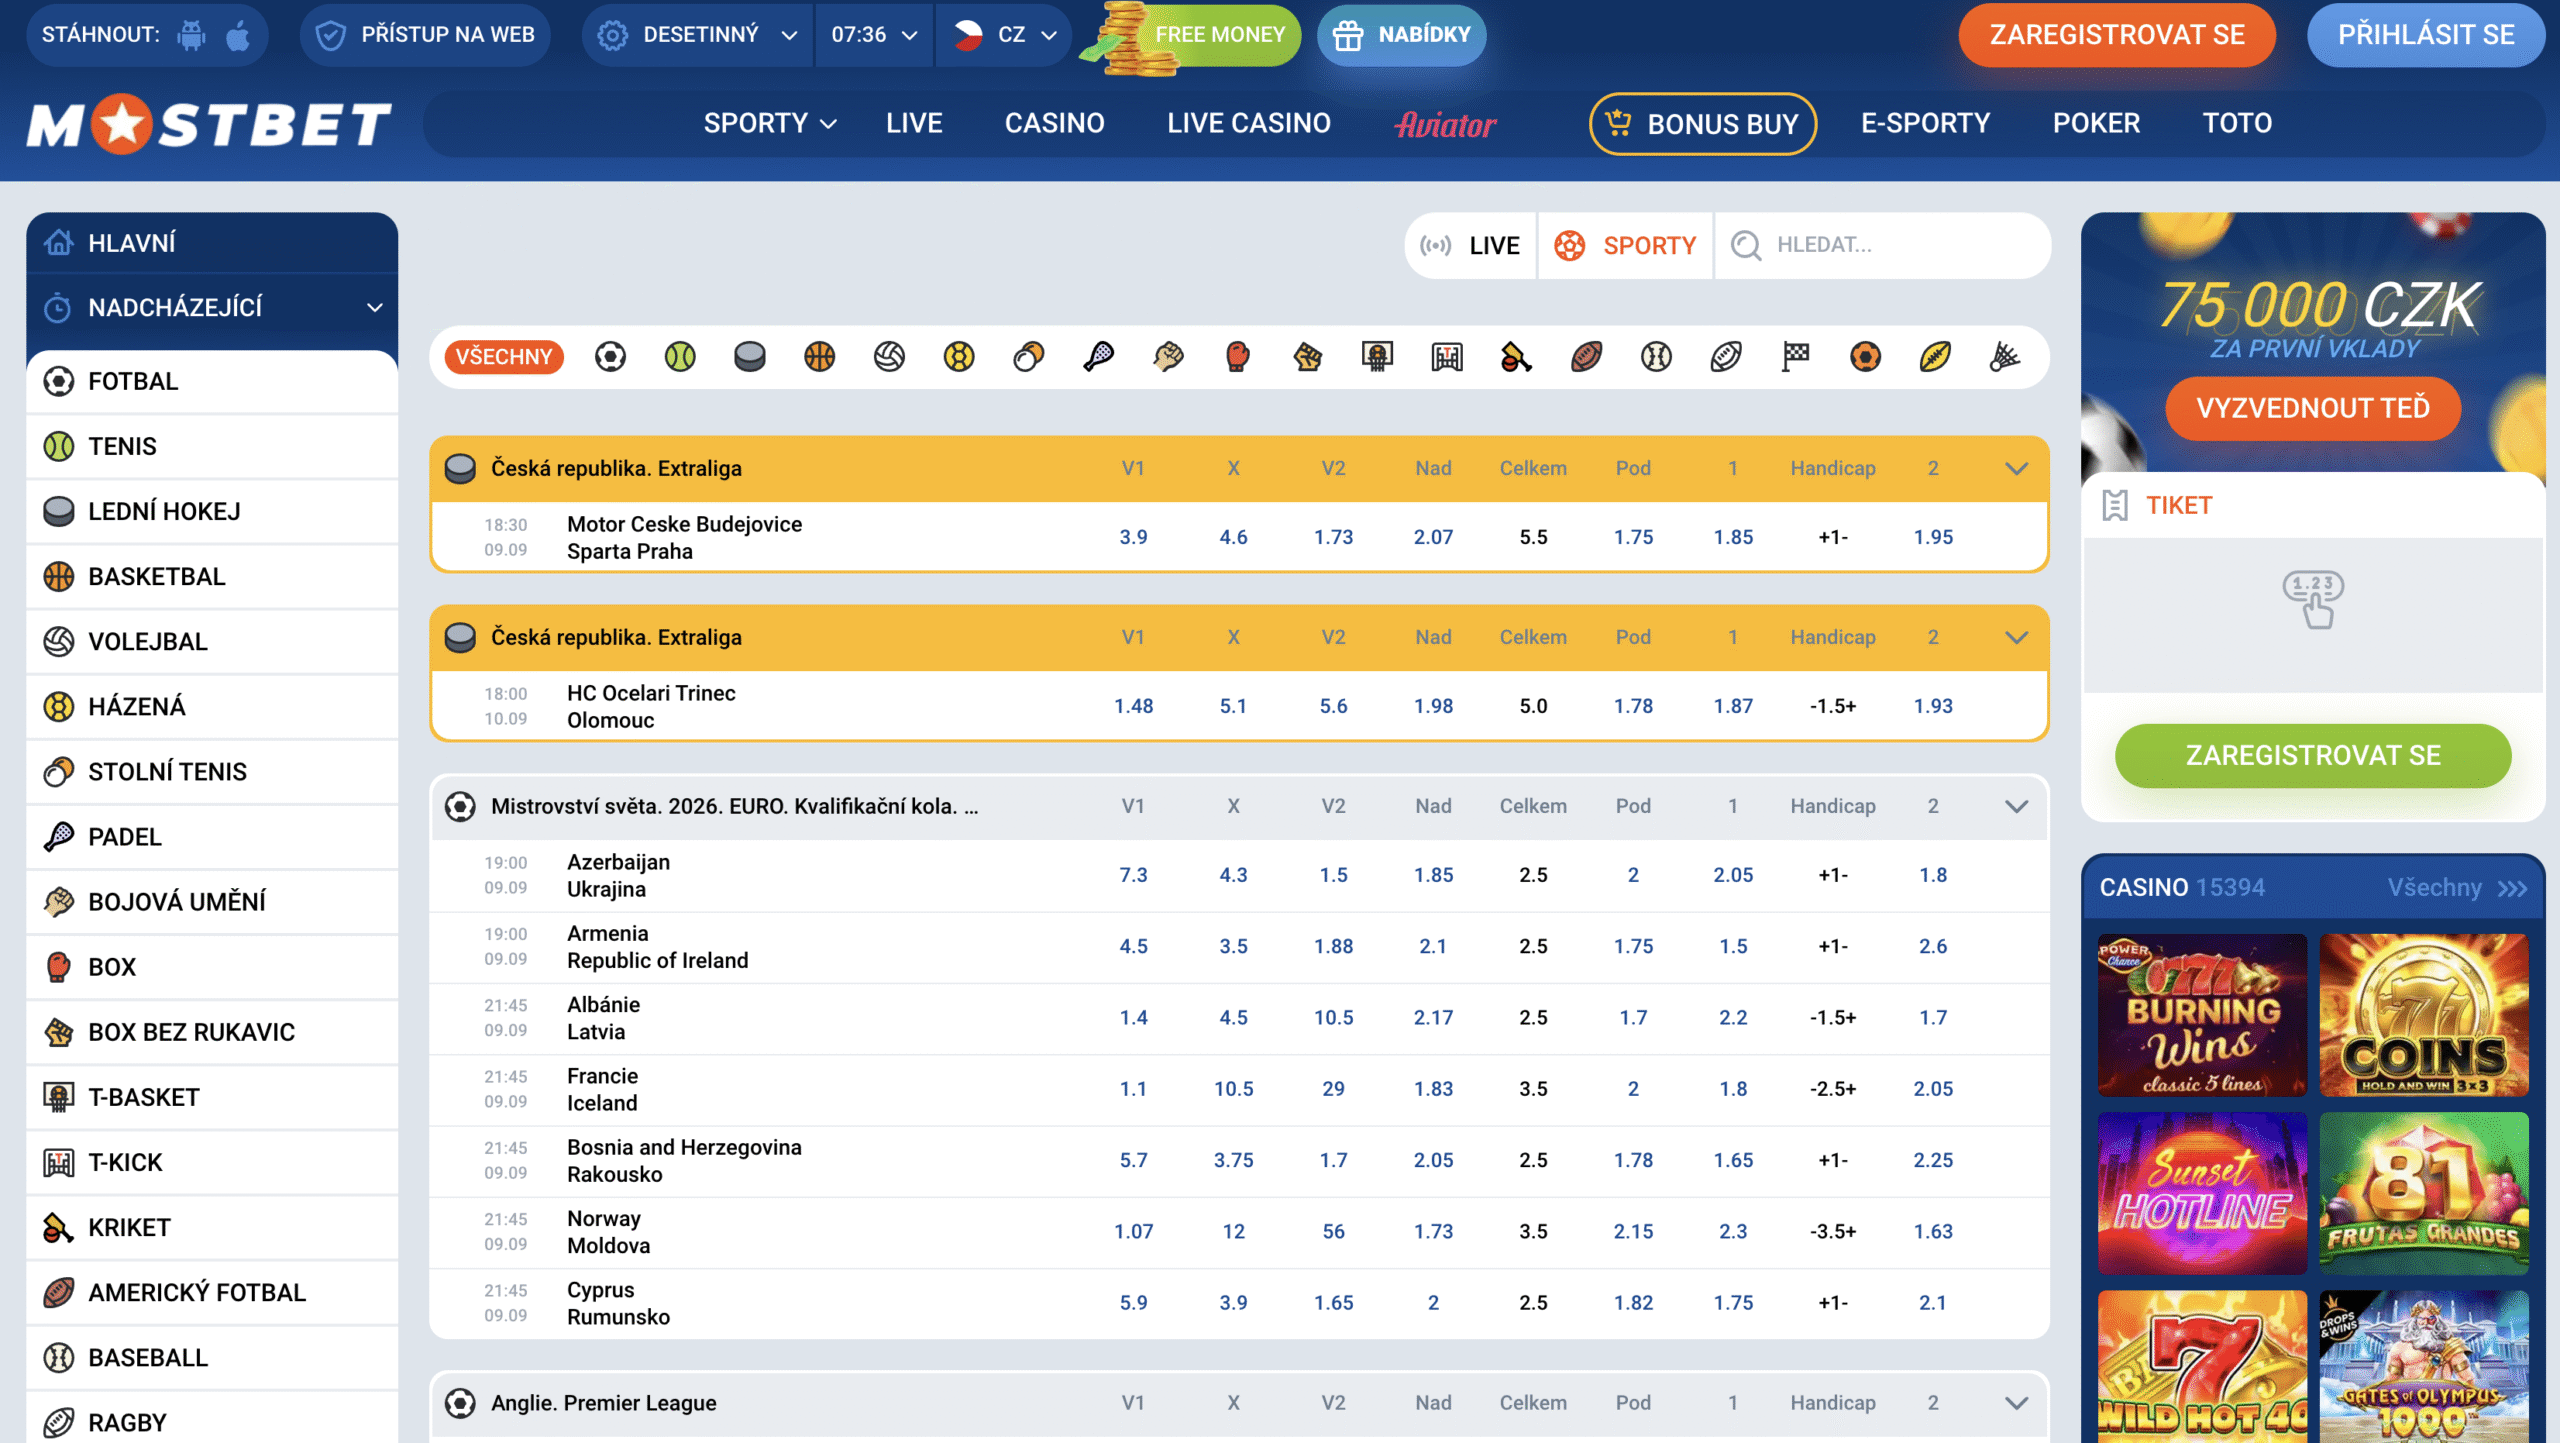Viewport: 2560px width, 1443px height.
Task: Click the orange ZAREGISTROVAT SE button in header
Action: click(2117, 35)
